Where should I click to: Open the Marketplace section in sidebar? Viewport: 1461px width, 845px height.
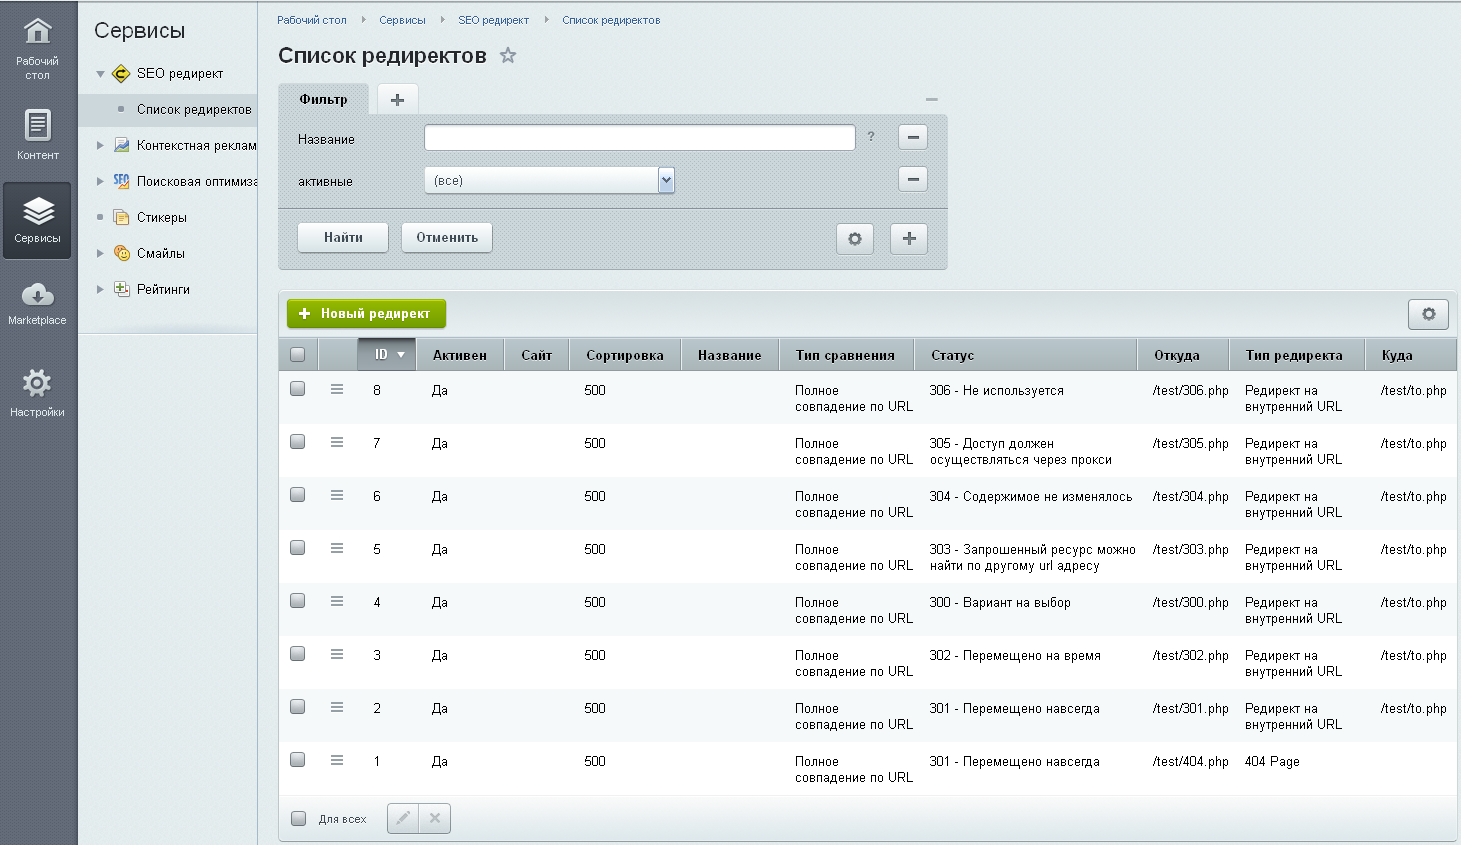[x=37, y=303]
